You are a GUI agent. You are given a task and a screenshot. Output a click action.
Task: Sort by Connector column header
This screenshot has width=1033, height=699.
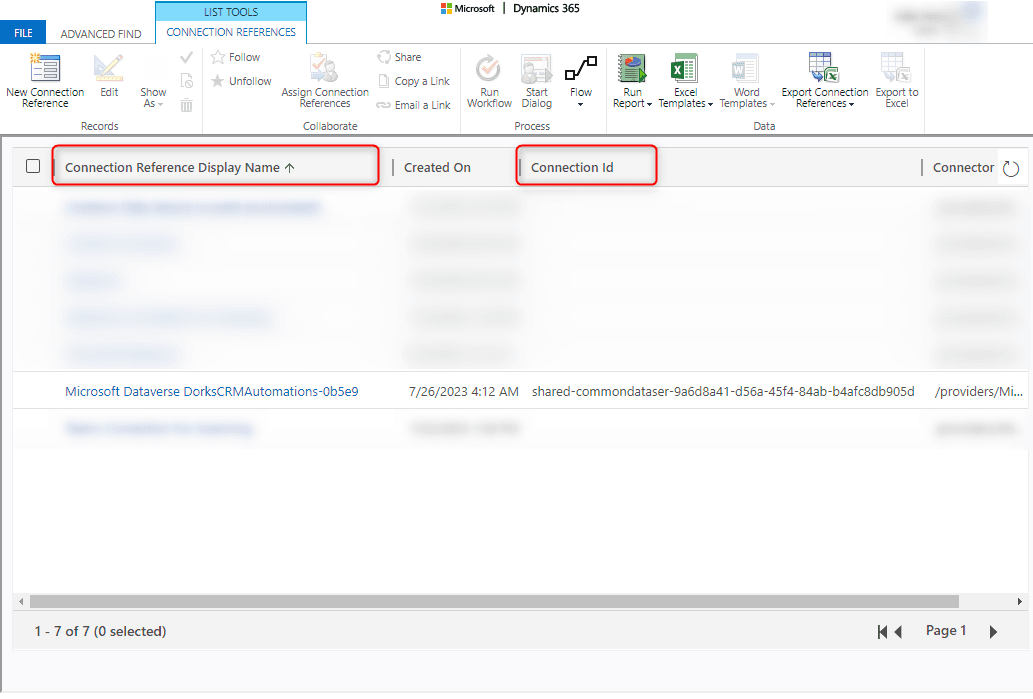963,168
